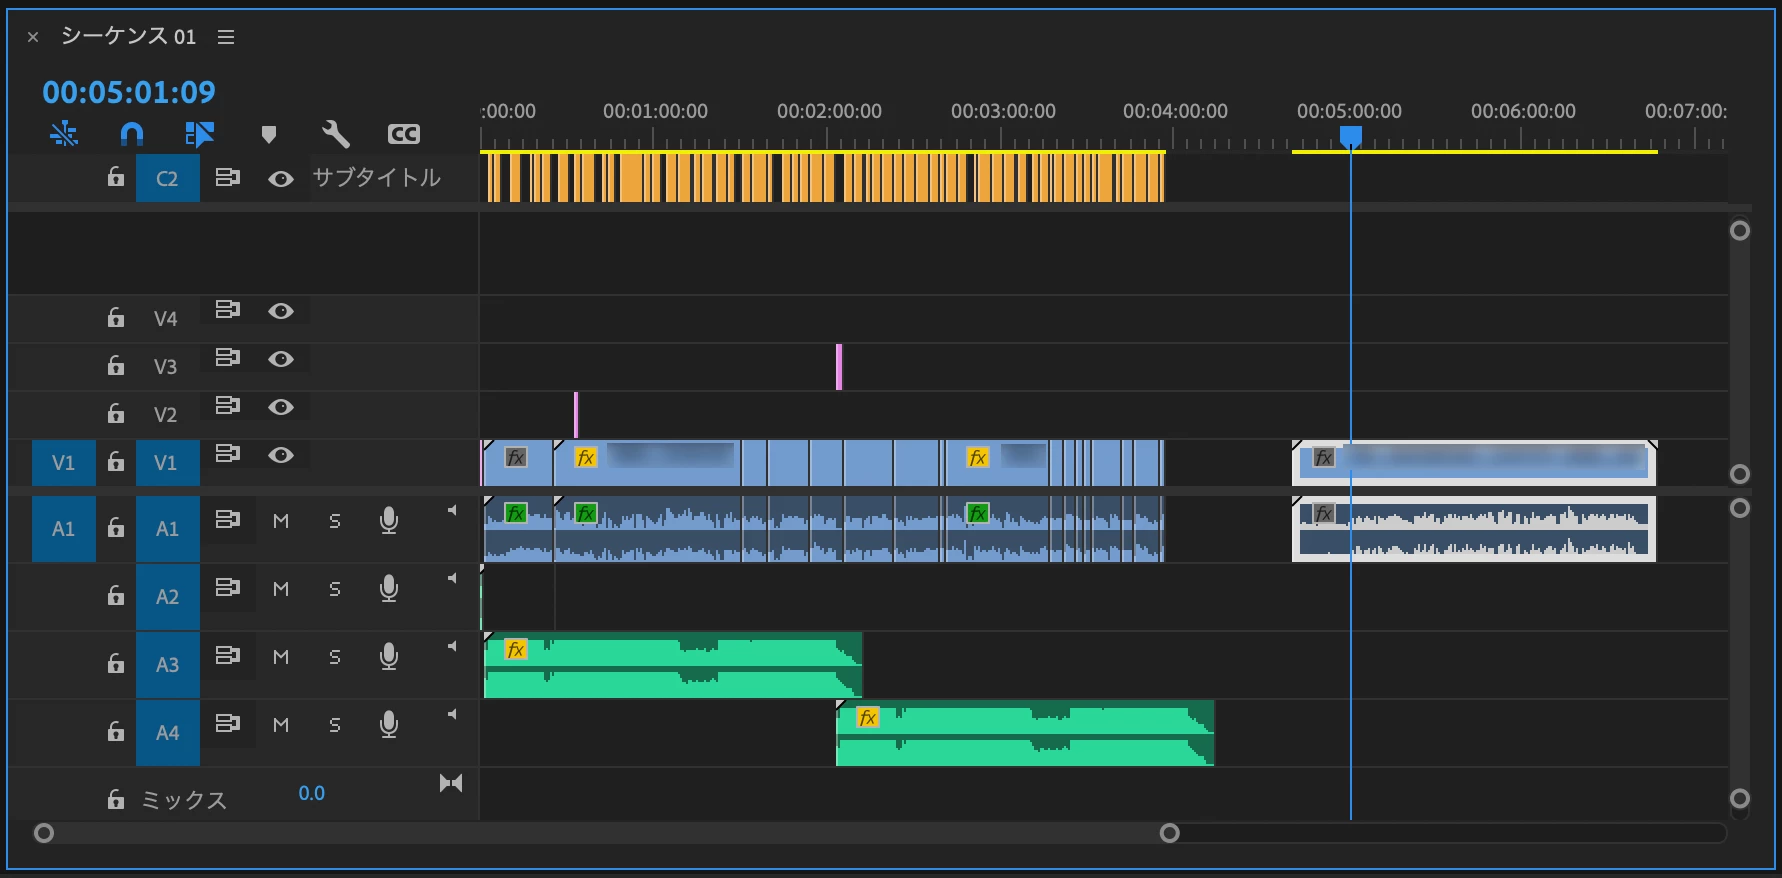
Task: Toggle visibility of サブタイトル track
Action: (281, 179)
